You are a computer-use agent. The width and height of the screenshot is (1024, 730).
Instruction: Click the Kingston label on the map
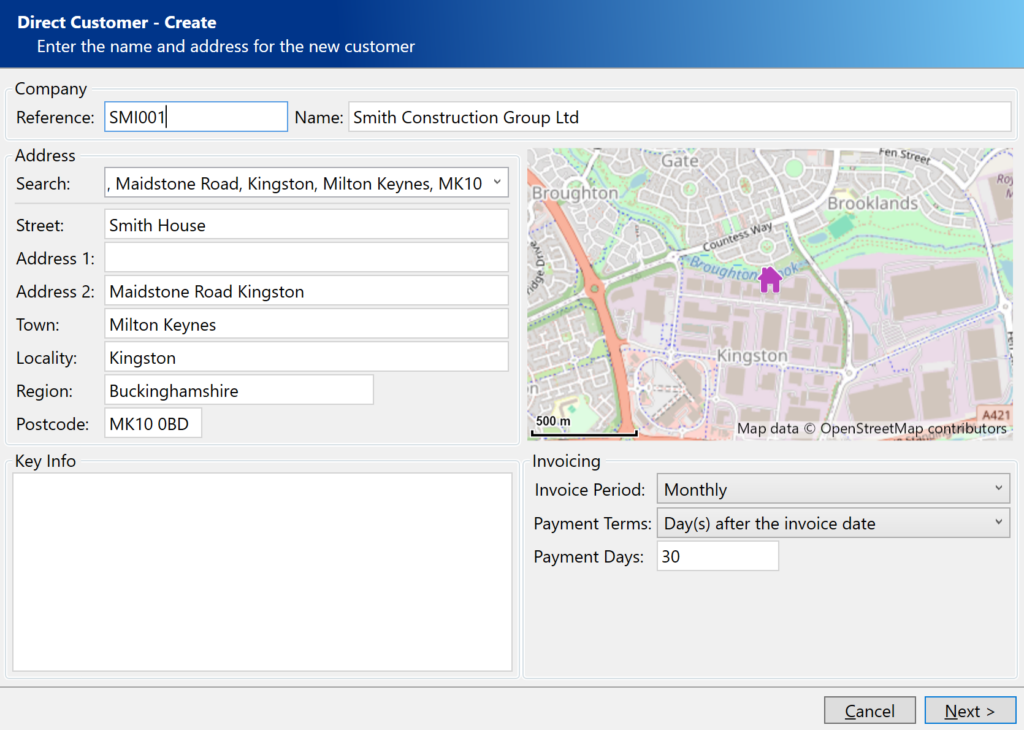click(x=752, y=356)
